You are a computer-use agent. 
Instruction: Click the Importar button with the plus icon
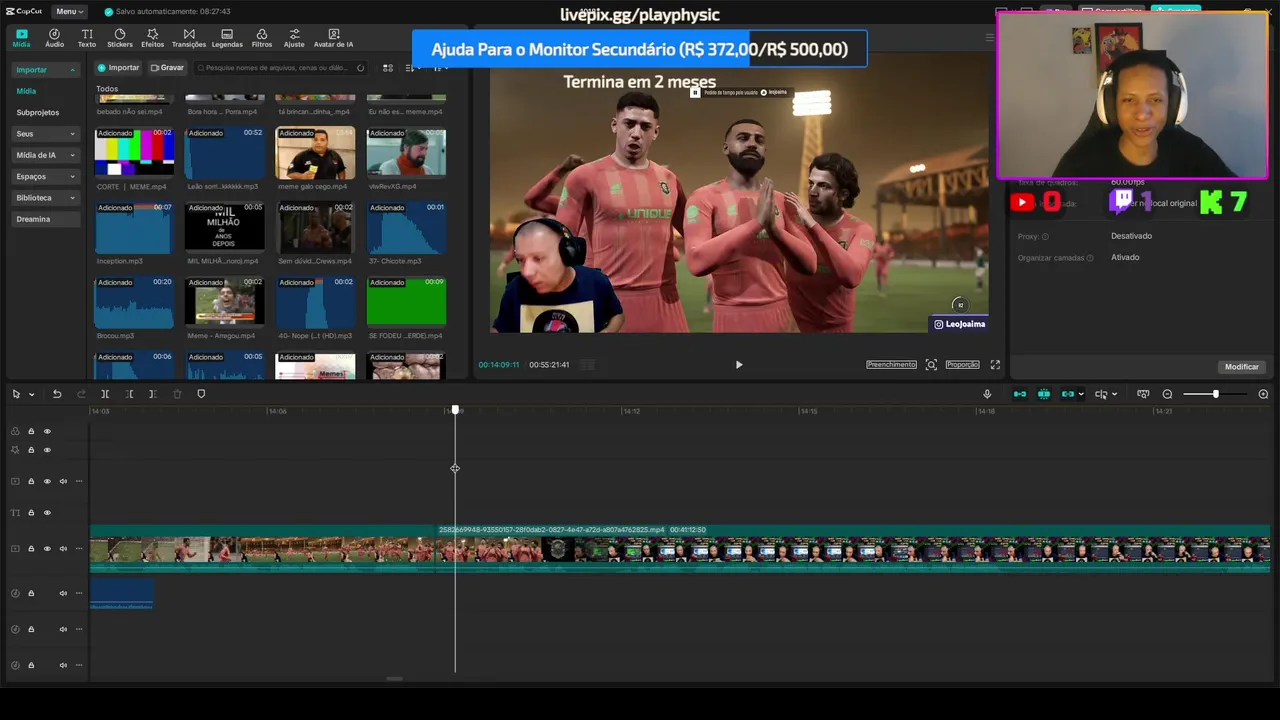(x=118, y=68)
